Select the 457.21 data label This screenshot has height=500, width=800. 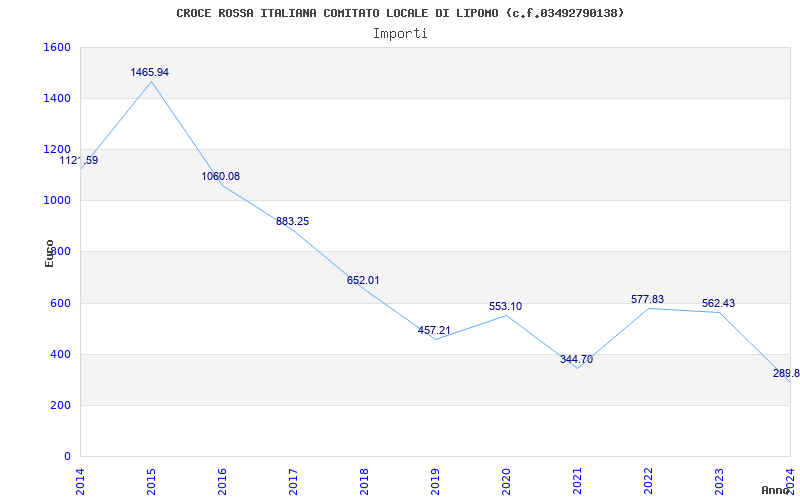[434, 330]
